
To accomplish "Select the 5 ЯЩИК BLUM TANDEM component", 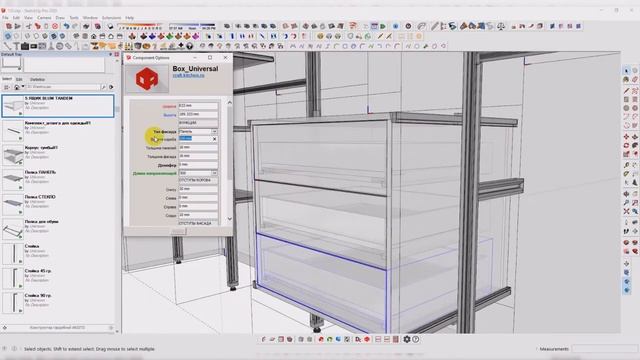I will pyautogui.click(x=58, y=106).
